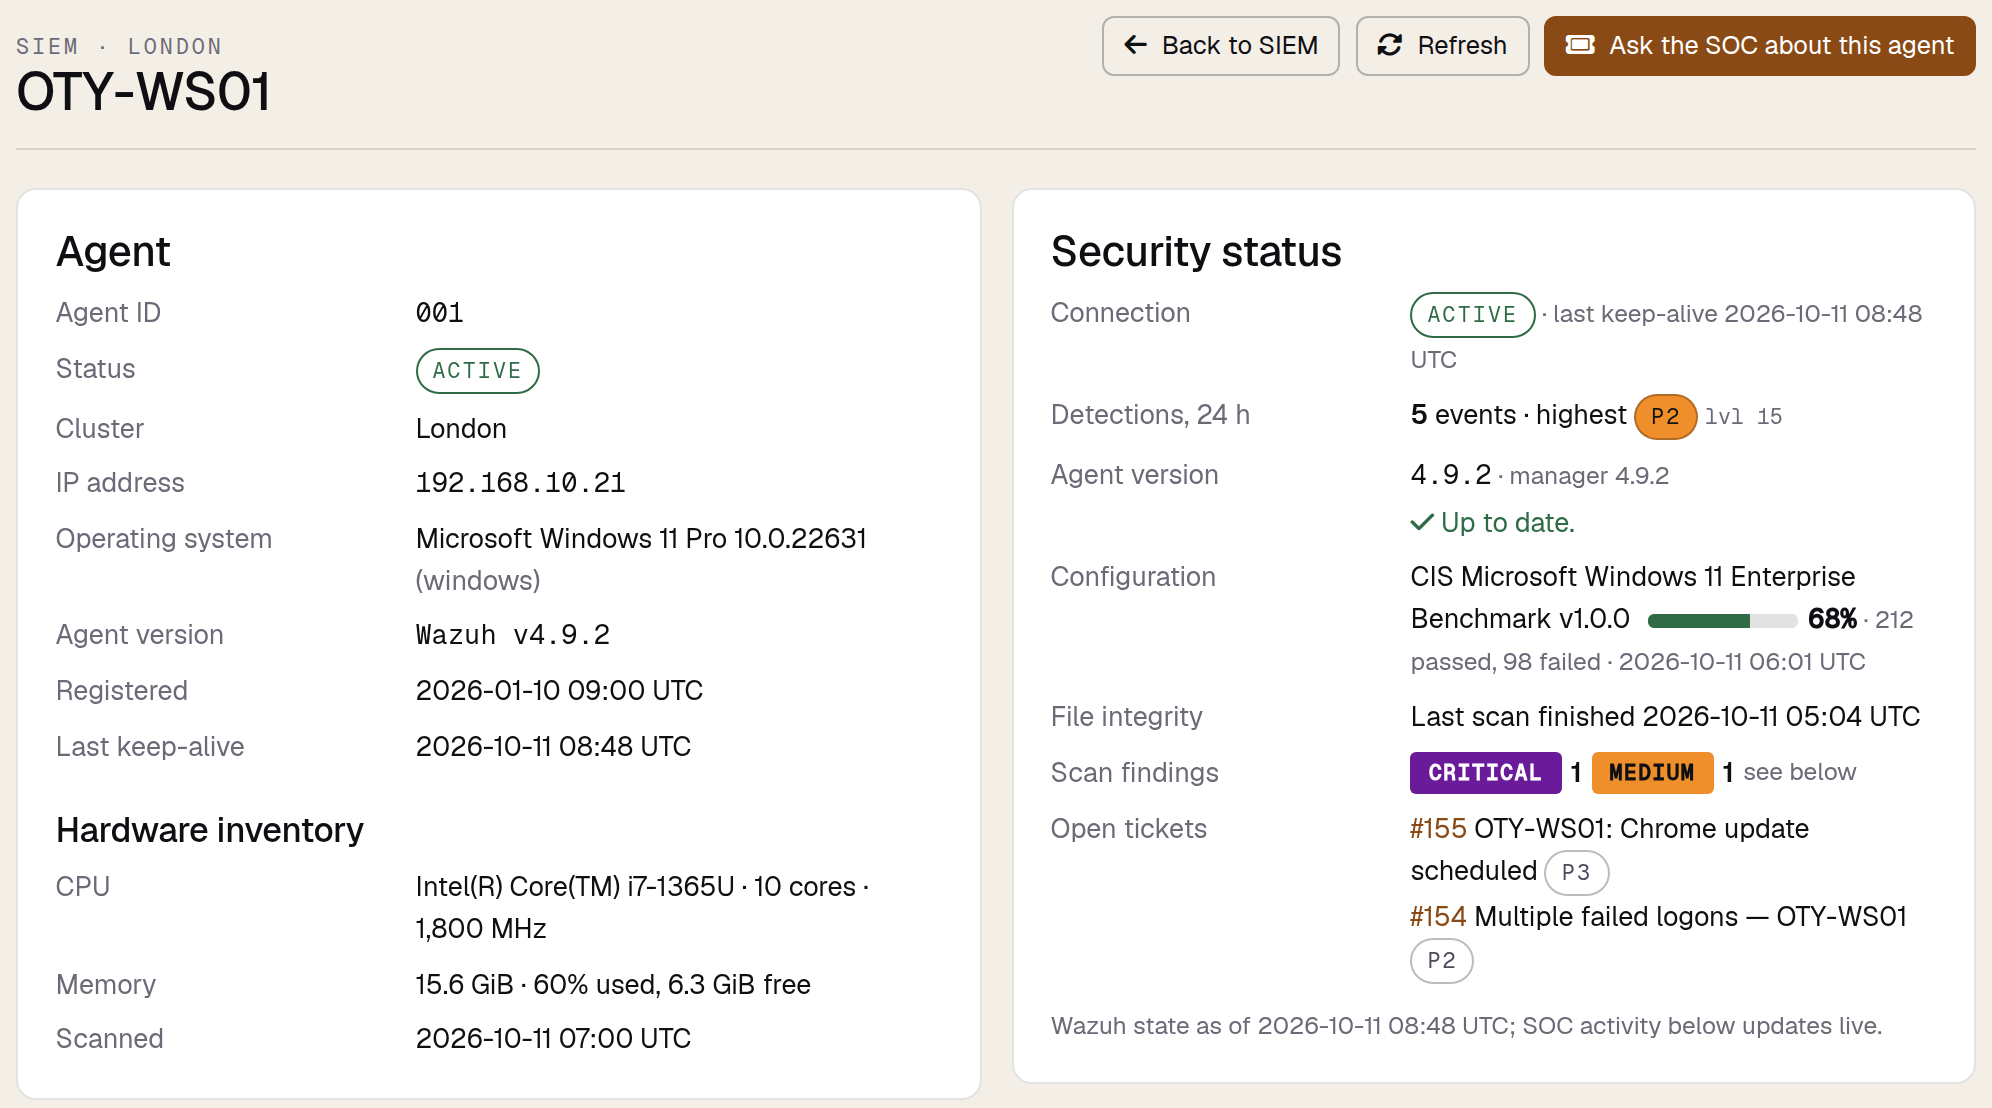
Task: Click the orange P2 detection priority badge
Action: (x=1665, y=417)
